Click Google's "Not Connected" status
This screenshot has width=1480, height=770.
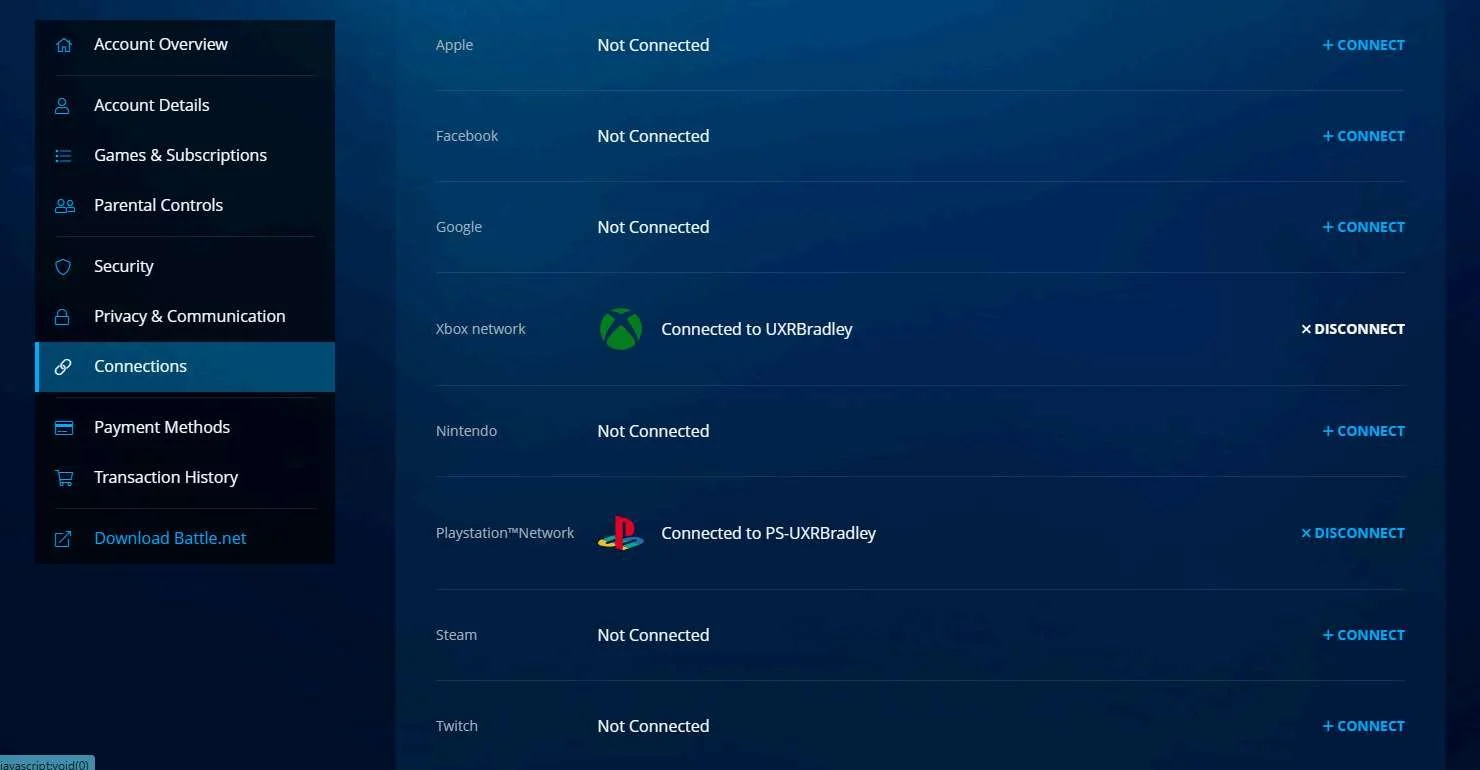(654, 227)
